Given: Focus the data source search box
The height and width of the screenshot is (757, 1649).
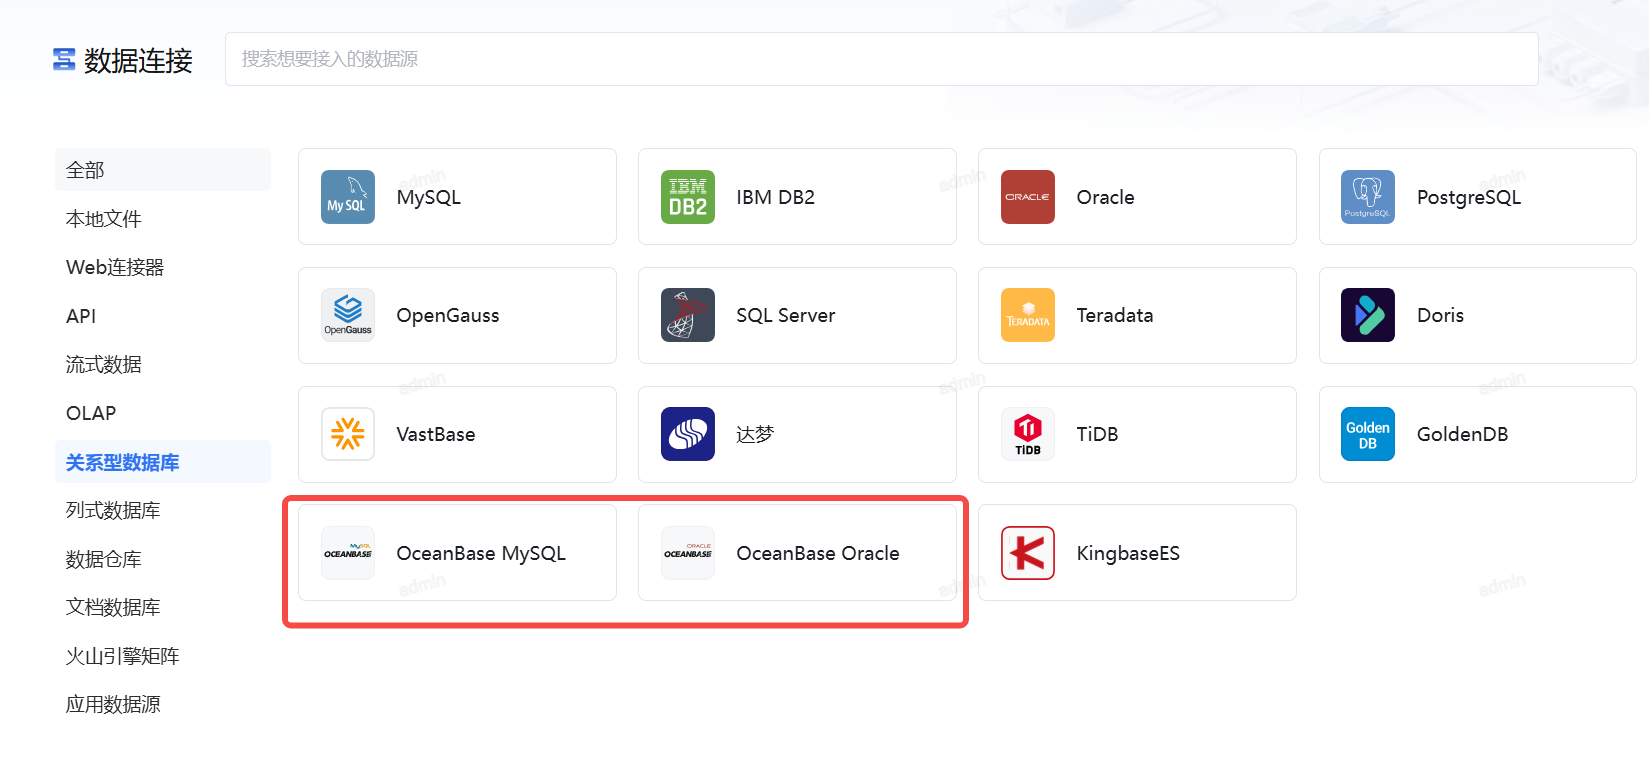Looking at the screenshot, I should (x=881, y=59).
